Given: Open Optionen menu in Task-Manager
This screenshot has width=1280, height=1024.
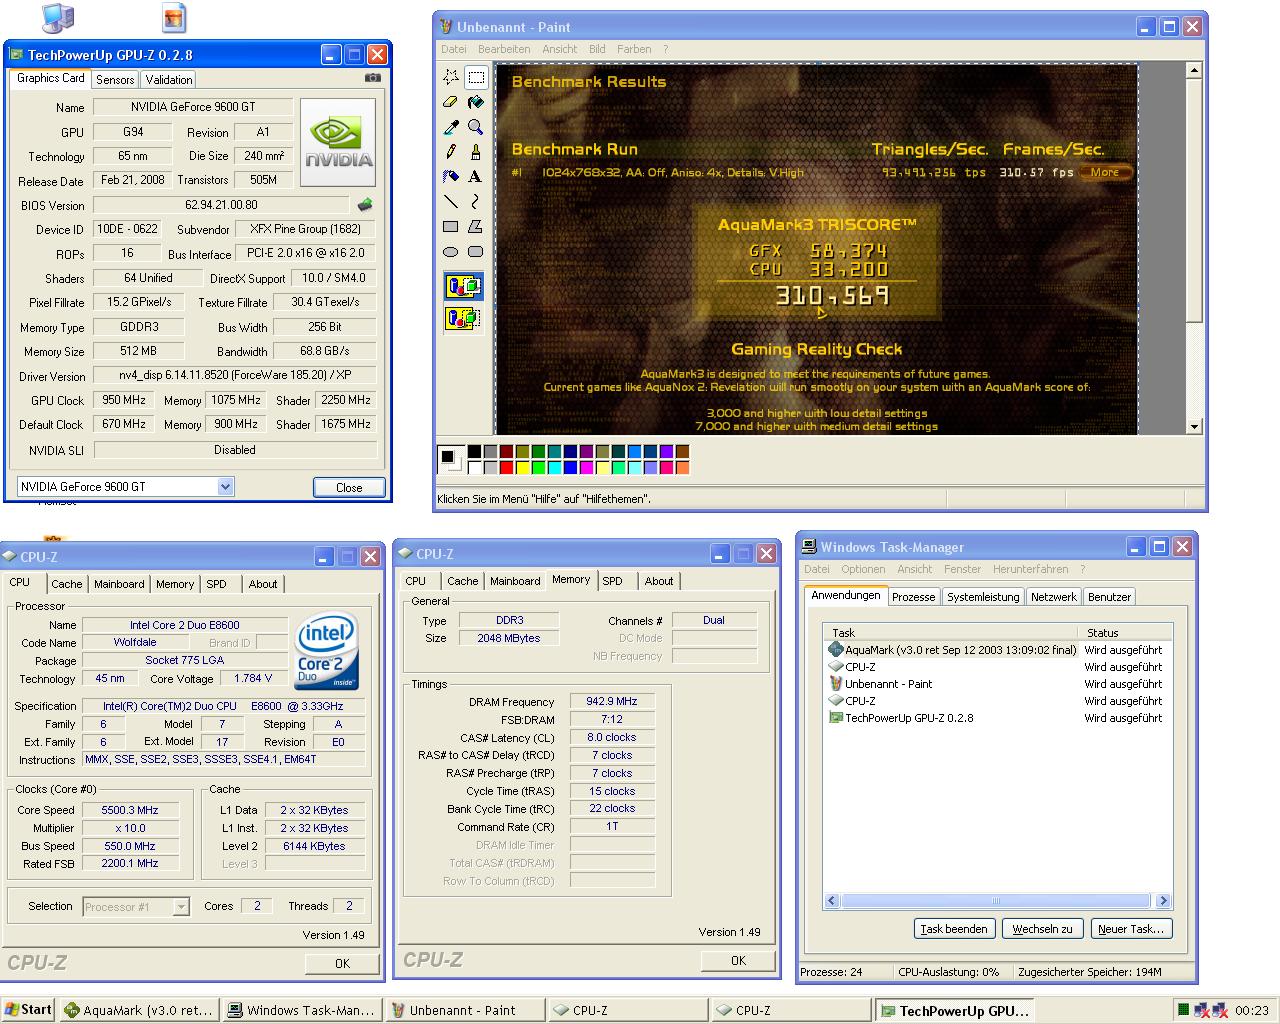Looking at the screenshot, I should tap(863, 569).
